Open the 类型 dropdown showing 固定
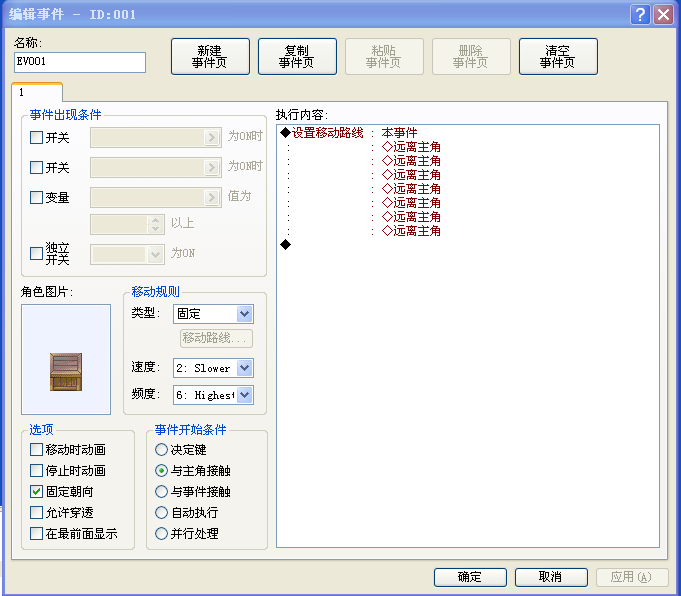Screen dimensions: 681x596 pos(213,314)
